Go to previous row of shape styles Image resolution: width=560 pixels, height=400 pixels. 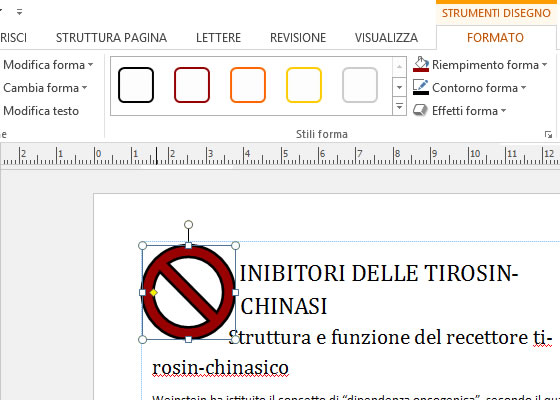[x=399, y=67]
